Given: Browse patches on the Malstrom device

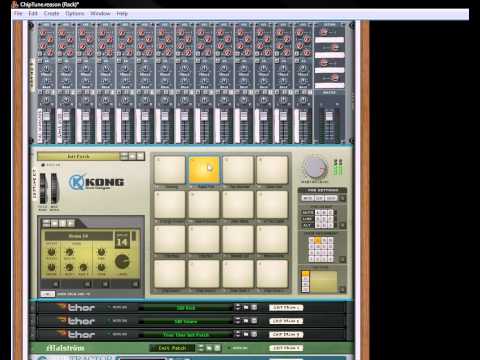Looking at the screenshot, I should pyautogui.click(x=209, y=348).
